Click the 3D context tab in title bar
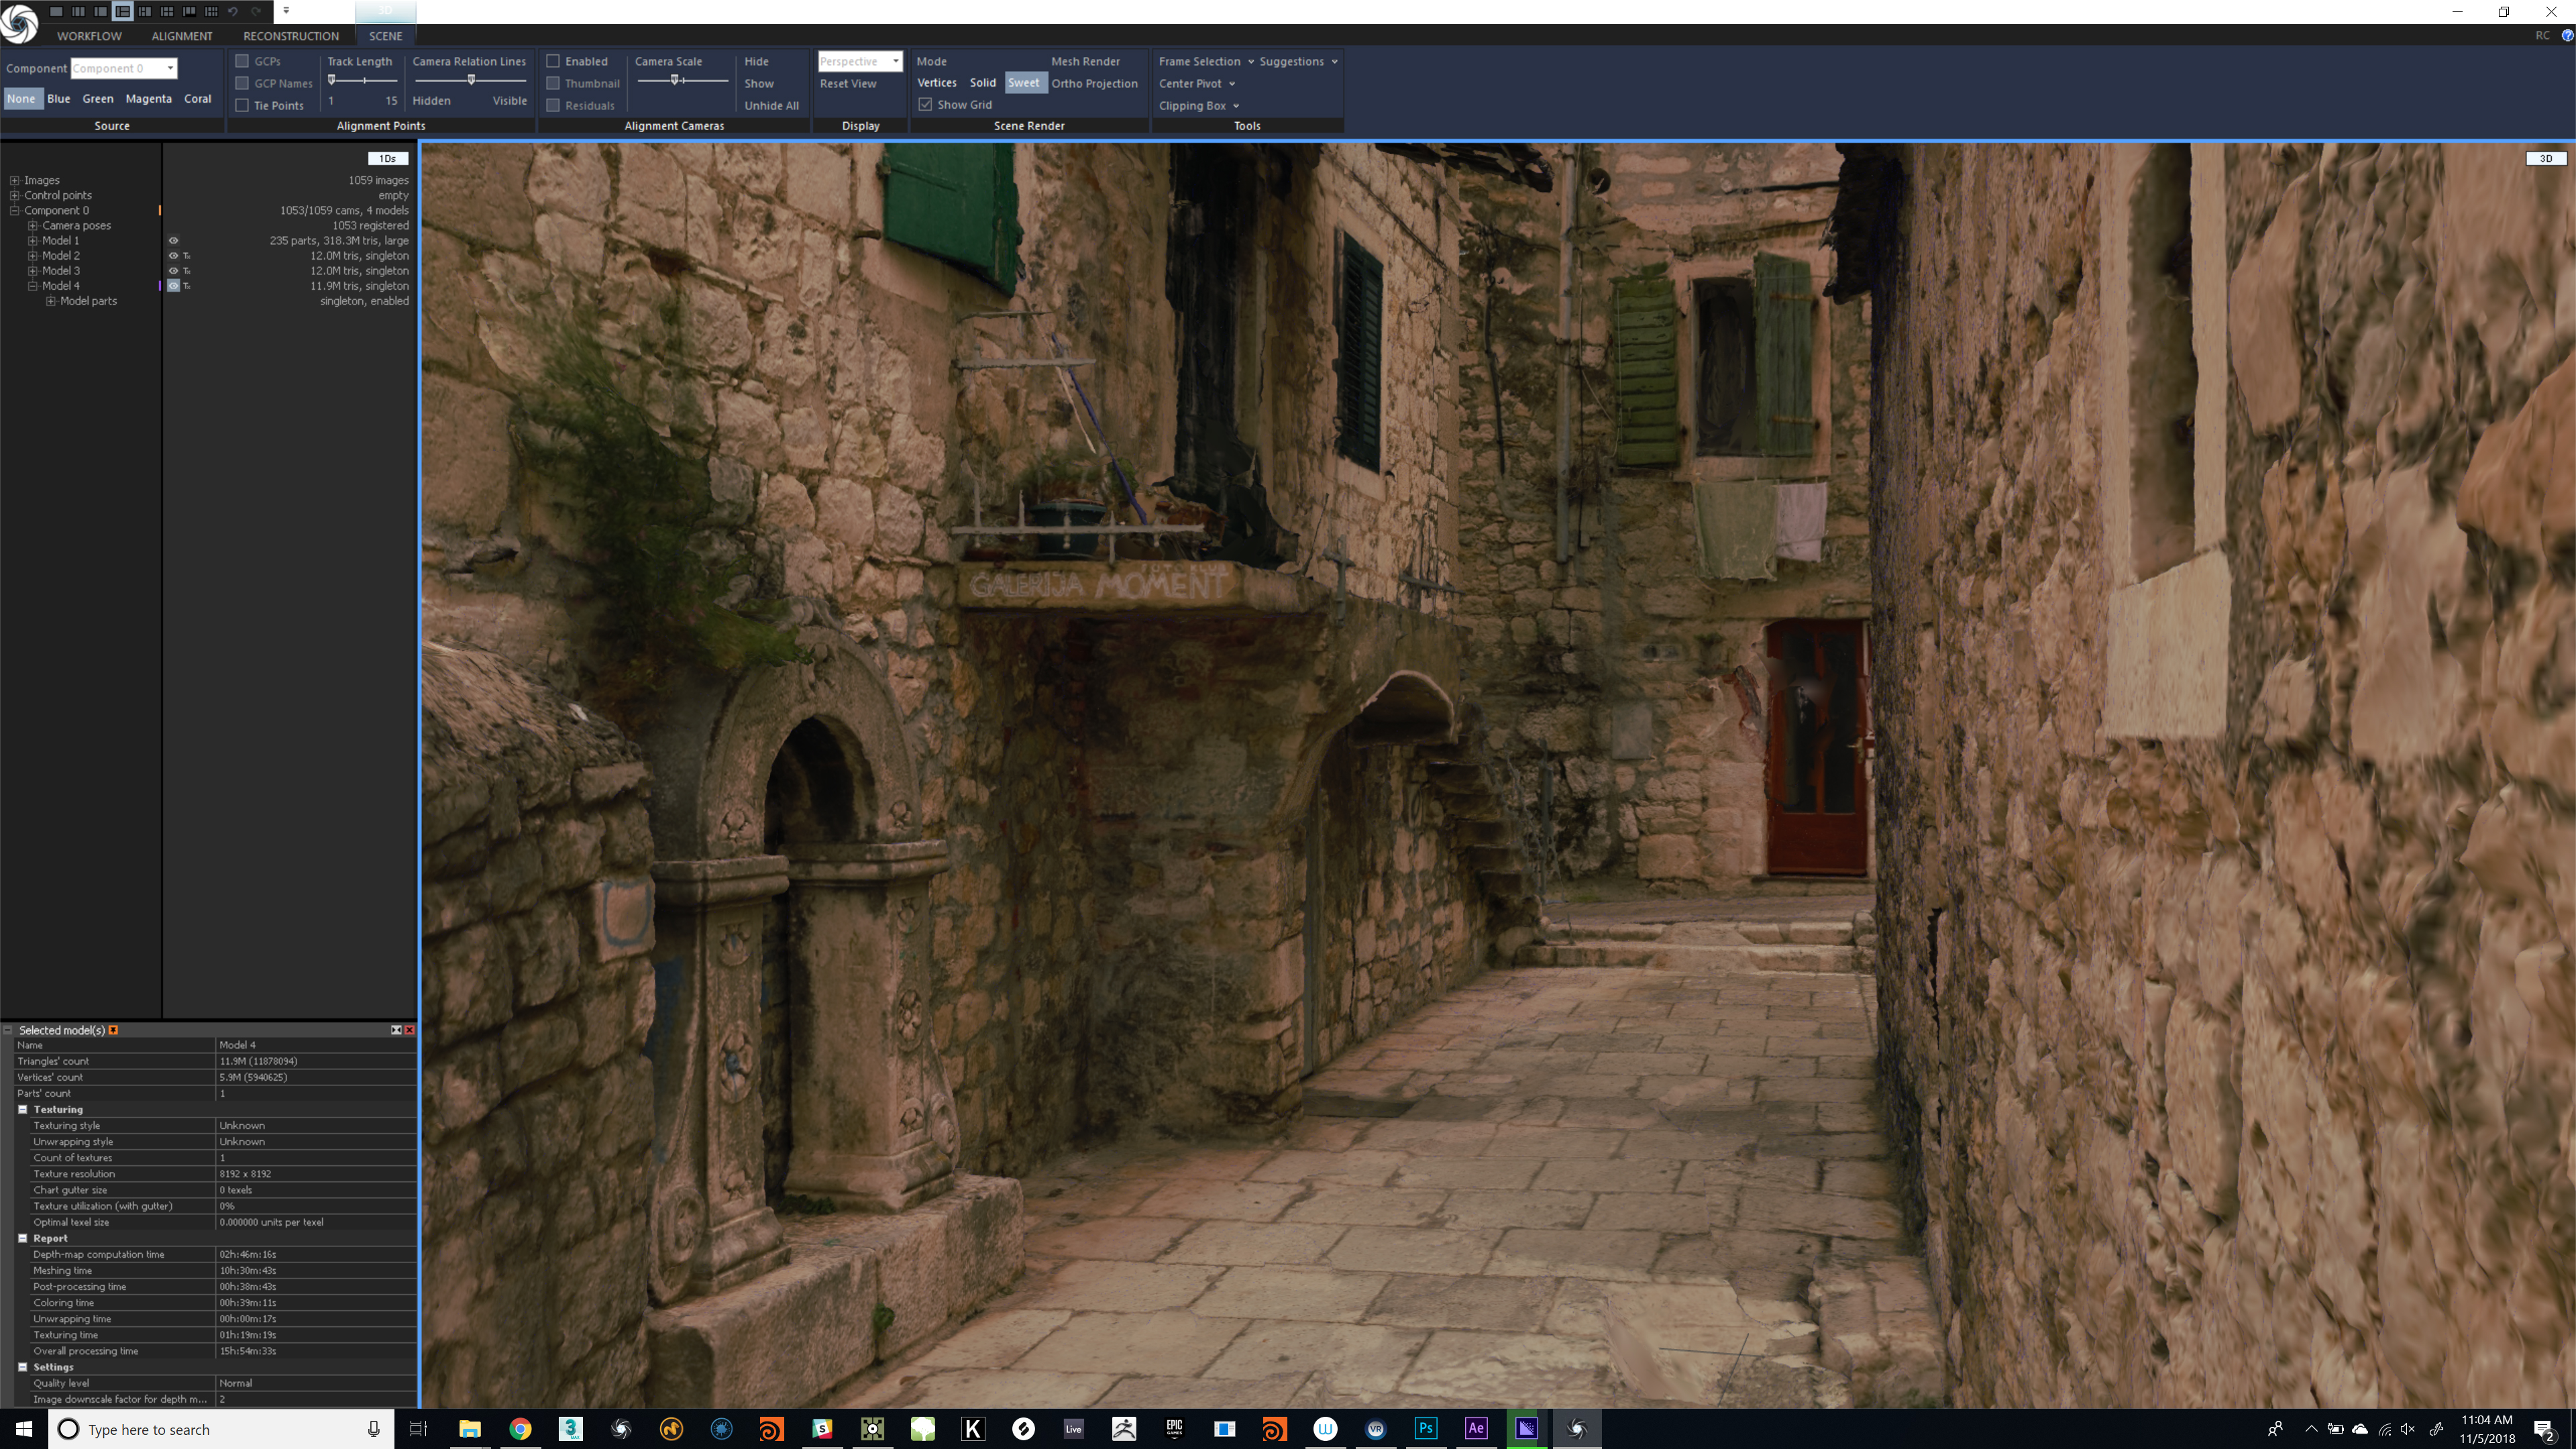This screenshot has height=1449, width=2576. 385,11
